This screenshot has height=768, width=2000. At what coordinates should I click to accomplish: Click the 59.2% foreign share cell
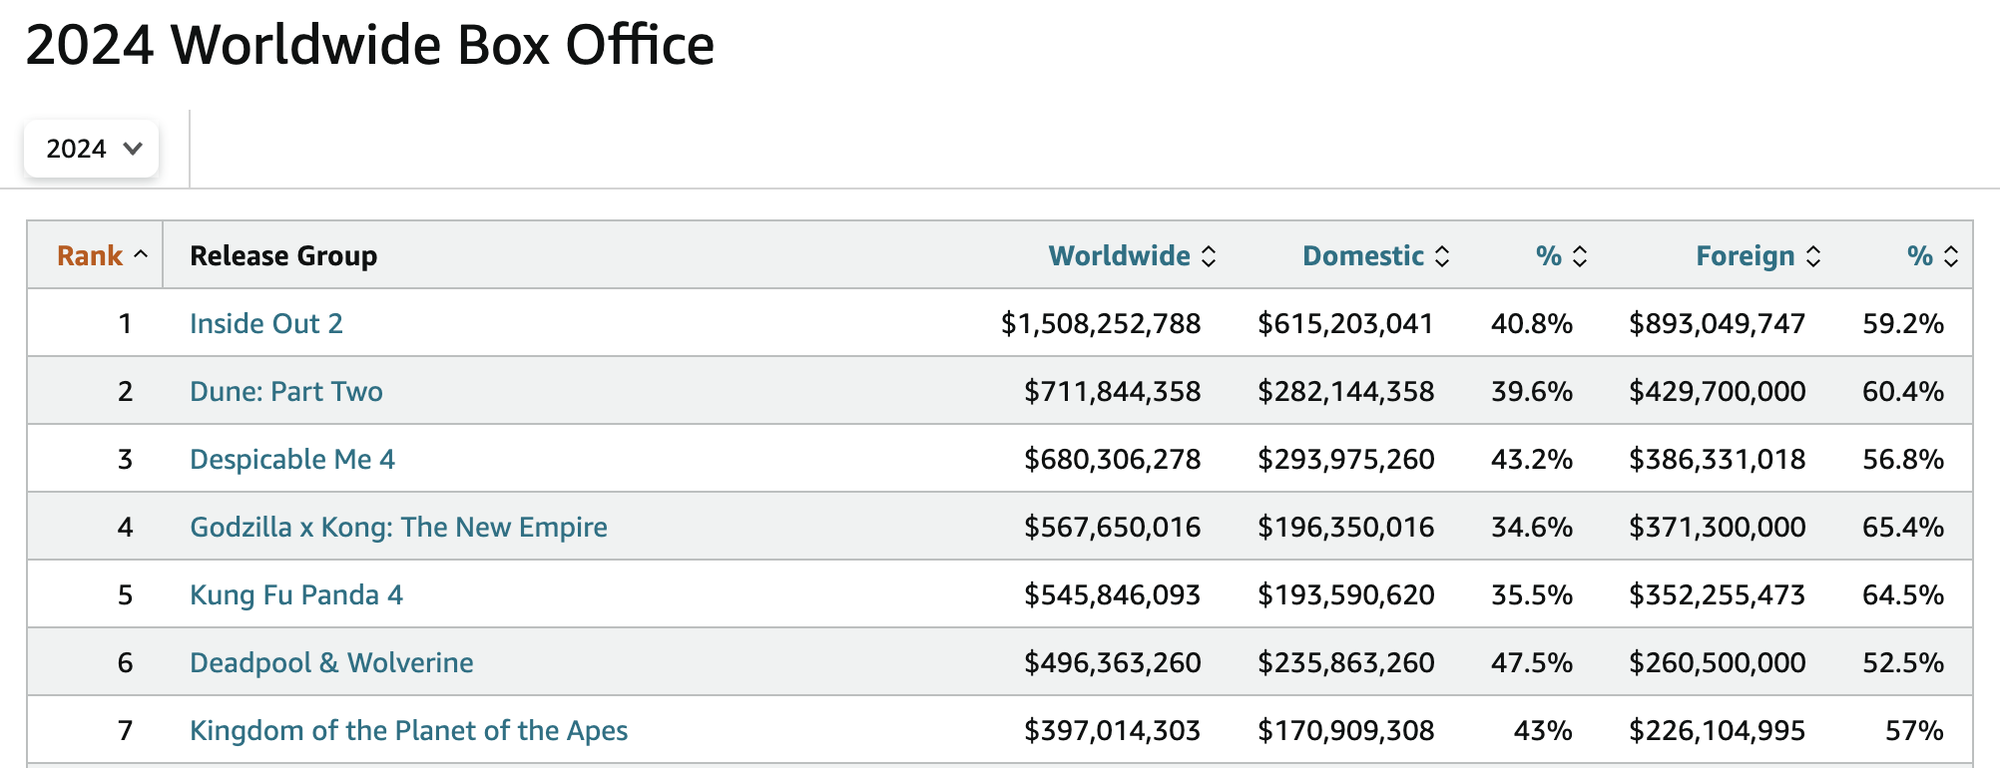click(1903, 324)
